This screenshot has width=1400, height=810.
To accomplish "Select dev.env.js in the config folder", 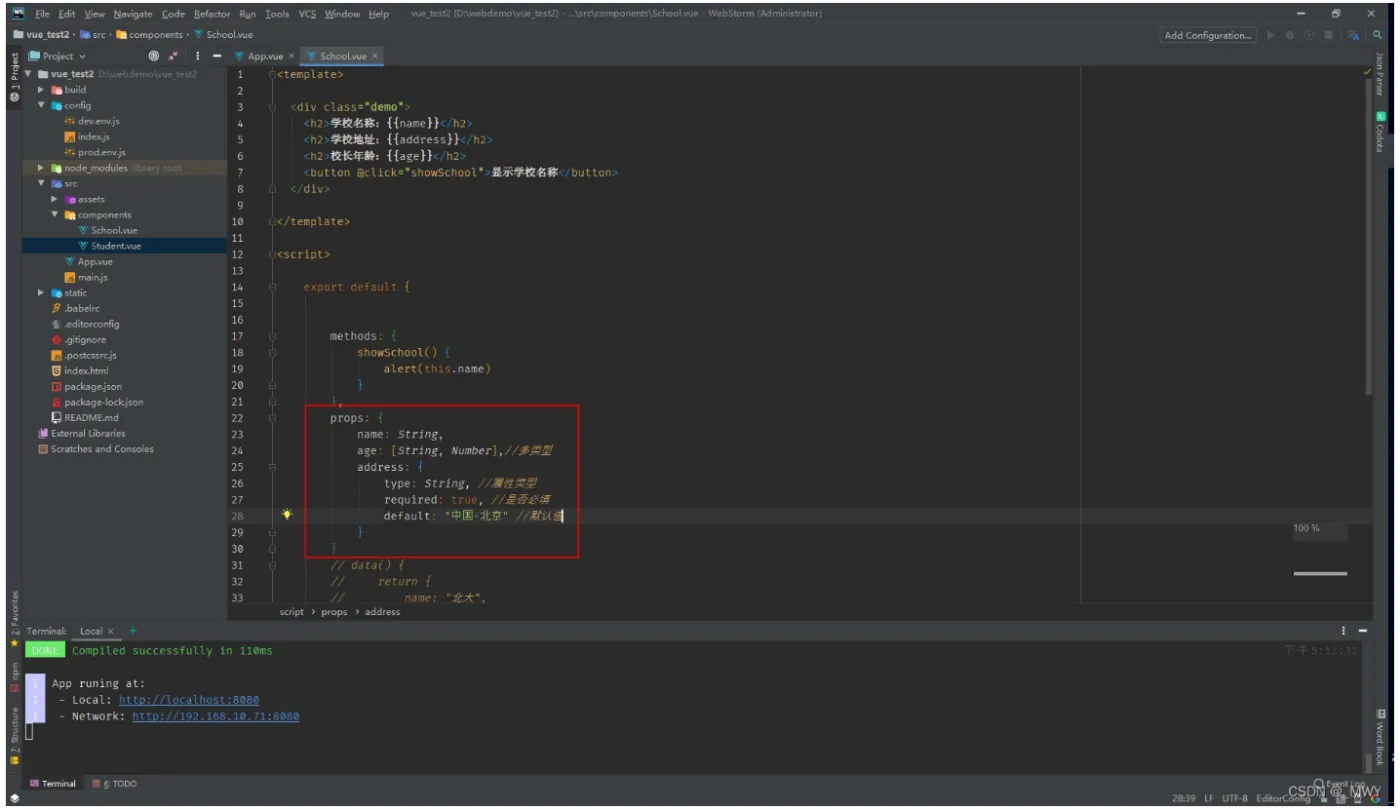I will [x=99, y=121].
